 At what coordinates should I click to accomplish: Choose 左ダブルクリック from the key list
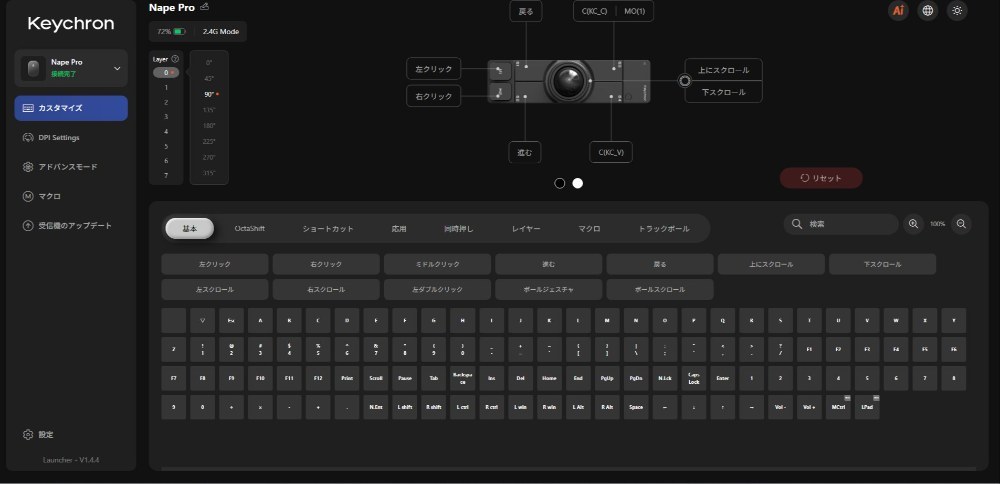tap(437, 289)
